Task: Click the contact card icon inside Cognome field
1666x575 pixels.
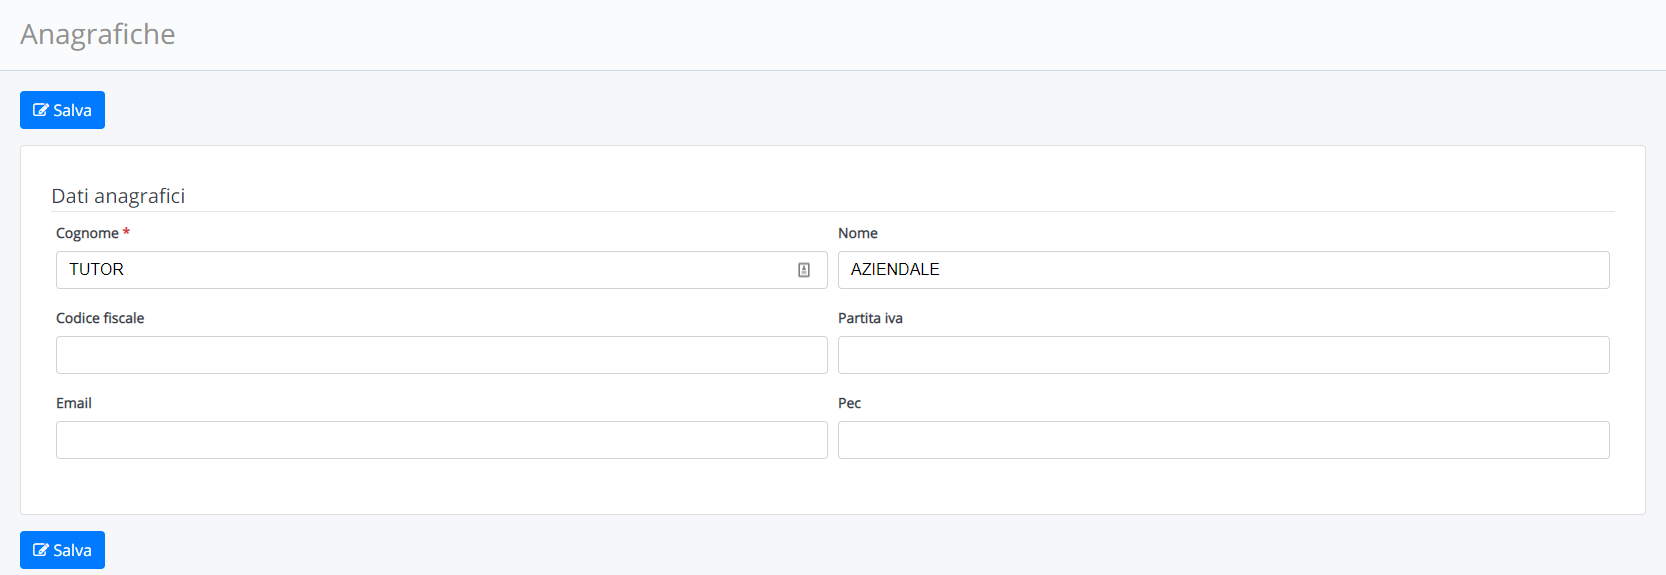Action: [804, 270]
